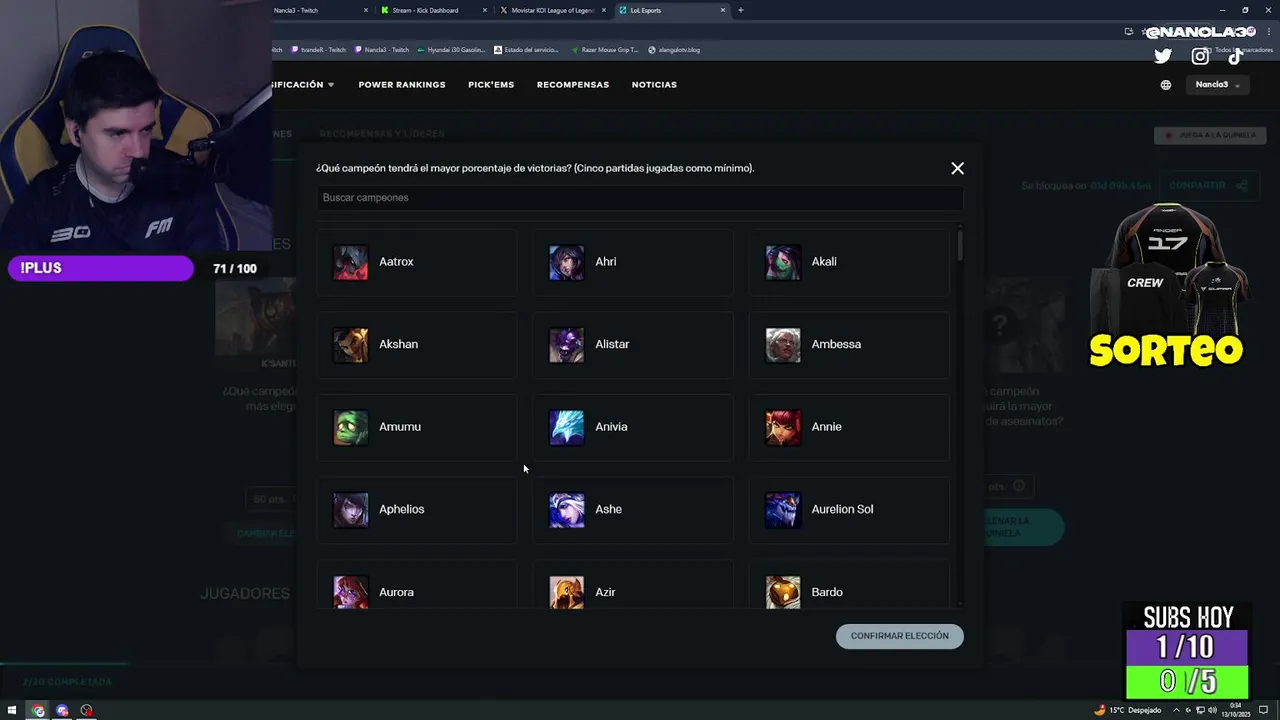
Task: Select Aphelios champion portrait
Action: tap(350, 509)
